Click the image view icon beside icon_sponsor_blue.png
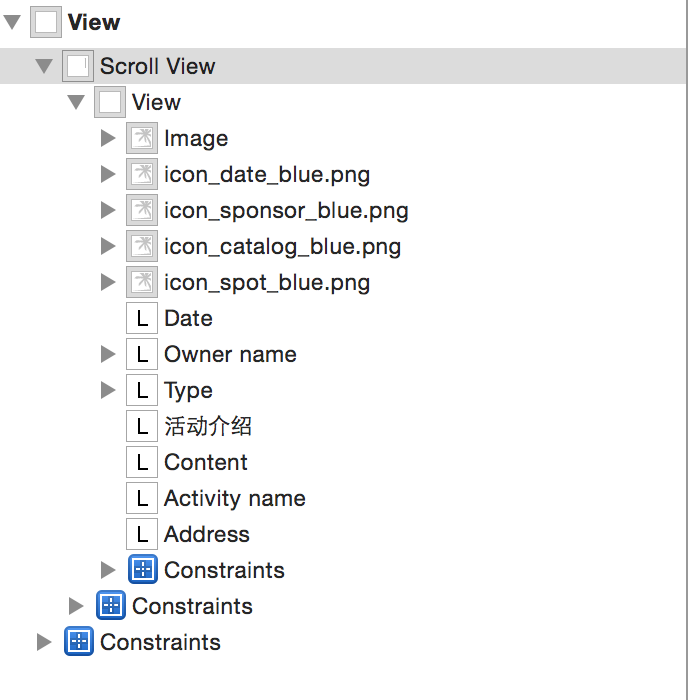Viewport: 700px width, 700px height. click(142, 210)
